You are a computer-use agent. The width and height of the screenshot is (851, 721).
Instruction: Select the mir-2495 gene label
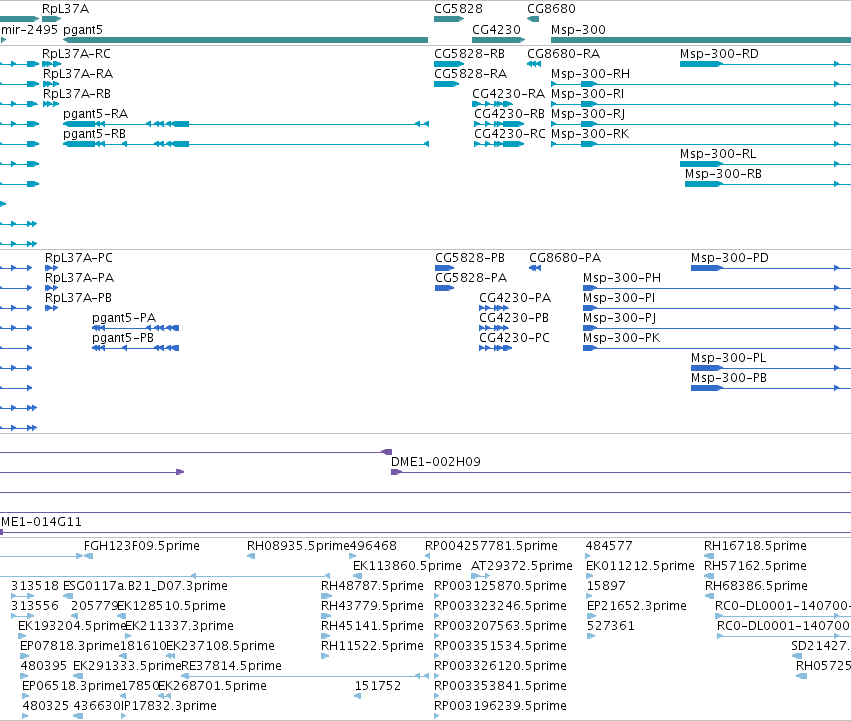pos(29,29)
